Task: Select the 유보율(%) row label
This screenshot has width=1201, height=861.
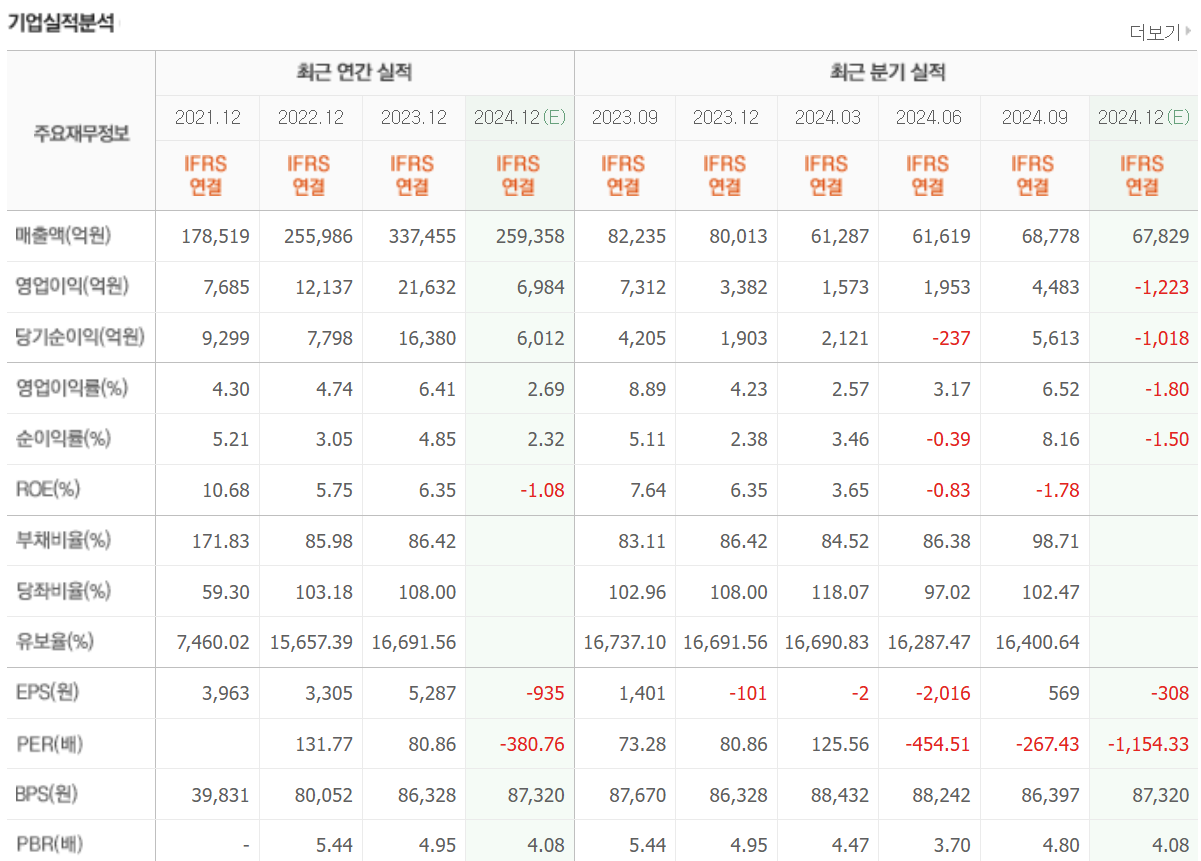Action: 56,641
